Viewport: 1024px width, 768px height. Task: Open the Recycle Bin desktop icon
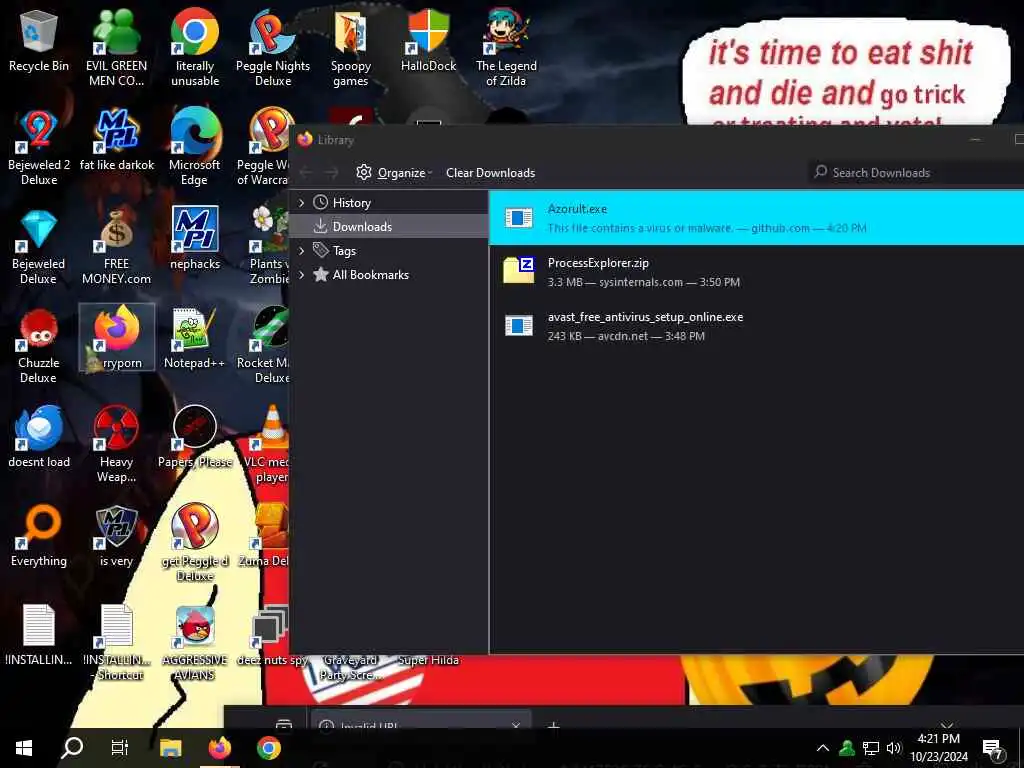(x=39, y=40)
